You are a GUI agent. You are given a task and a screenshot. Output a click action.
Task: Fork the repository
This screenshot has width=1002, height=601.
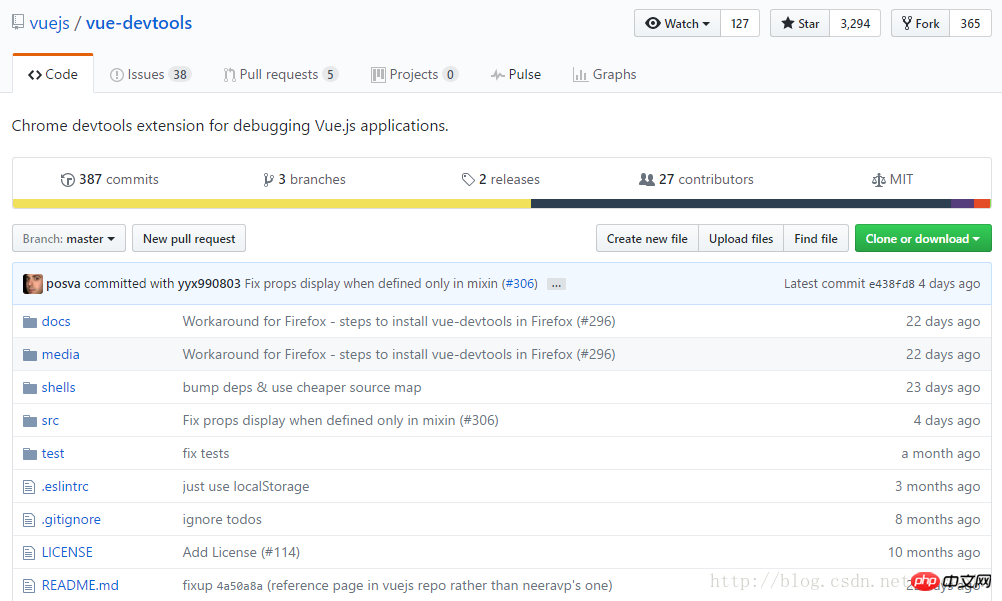[x=920, y=24]
